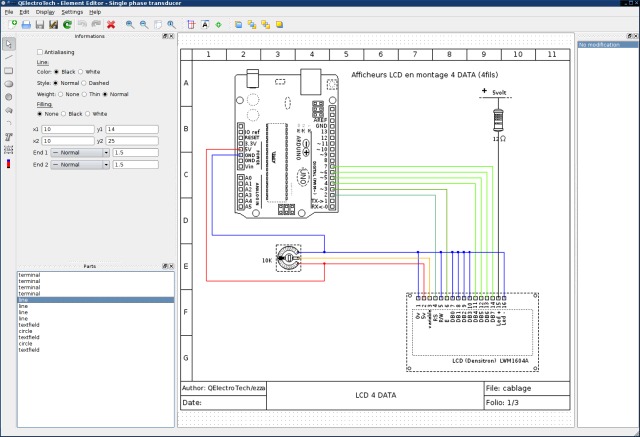The image size is (640, 437).
Task: Enable the Antialiasing checkbox
Action: pos(40,51)
